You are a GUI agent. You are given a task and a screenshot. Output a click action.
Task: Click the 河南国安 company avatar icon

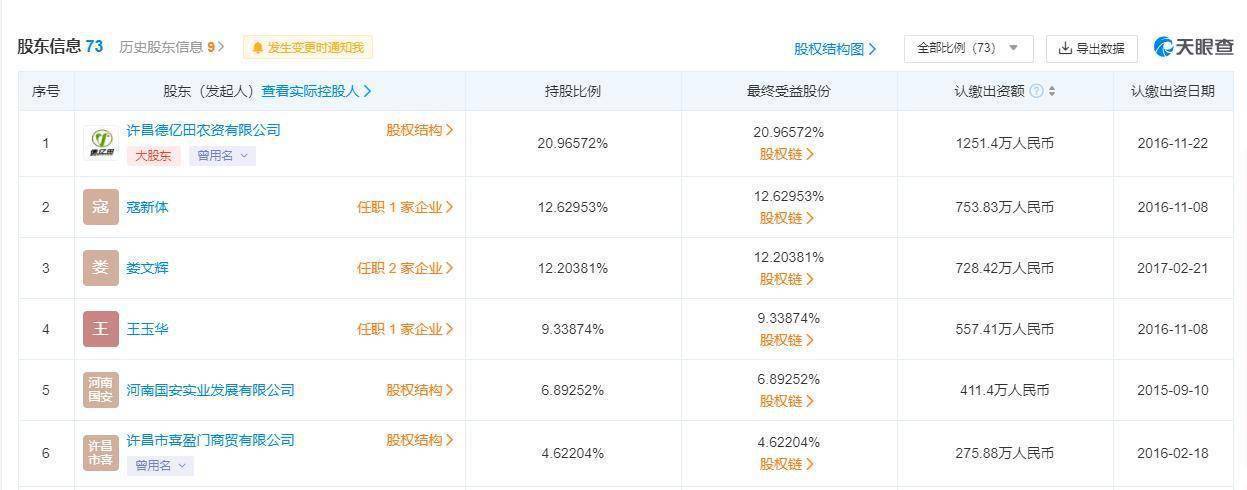point(101,390)
